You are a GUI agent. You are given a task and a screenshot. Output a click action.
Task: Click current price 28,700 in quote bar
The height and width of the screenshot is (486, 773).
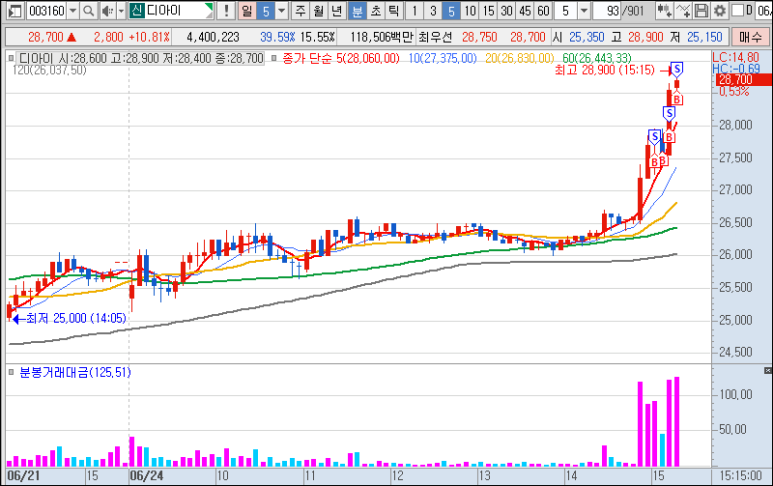[x=46, y=37]
